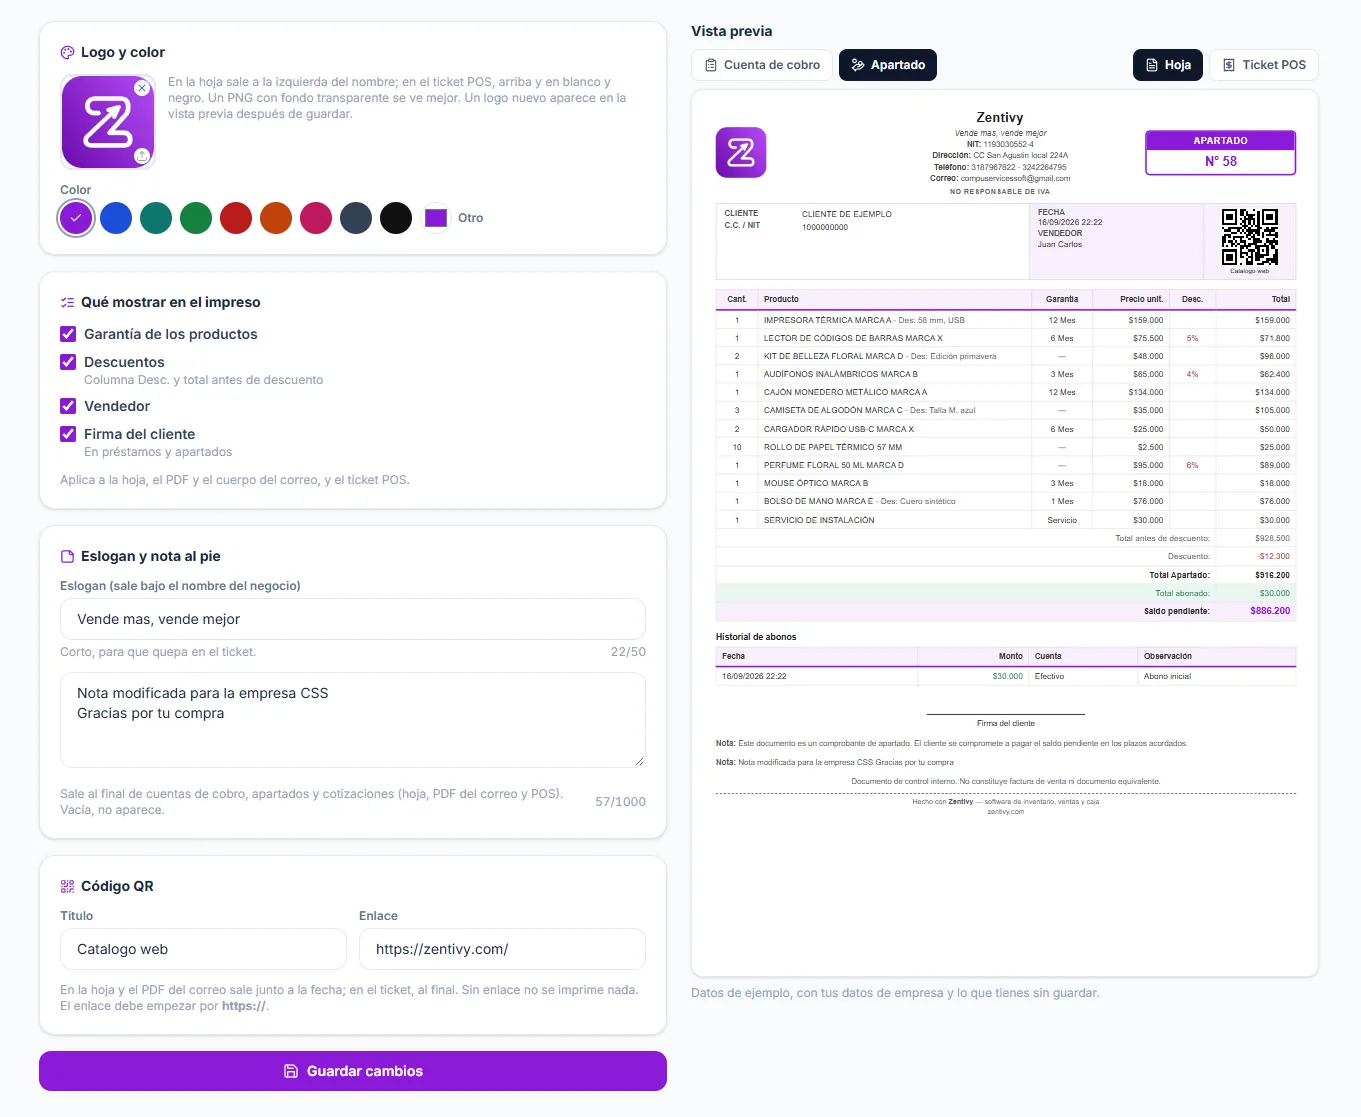The width and height of the screenshot is (1361, 1117).
Task: Click the Eslogan text field
Action: click(353, 619)
